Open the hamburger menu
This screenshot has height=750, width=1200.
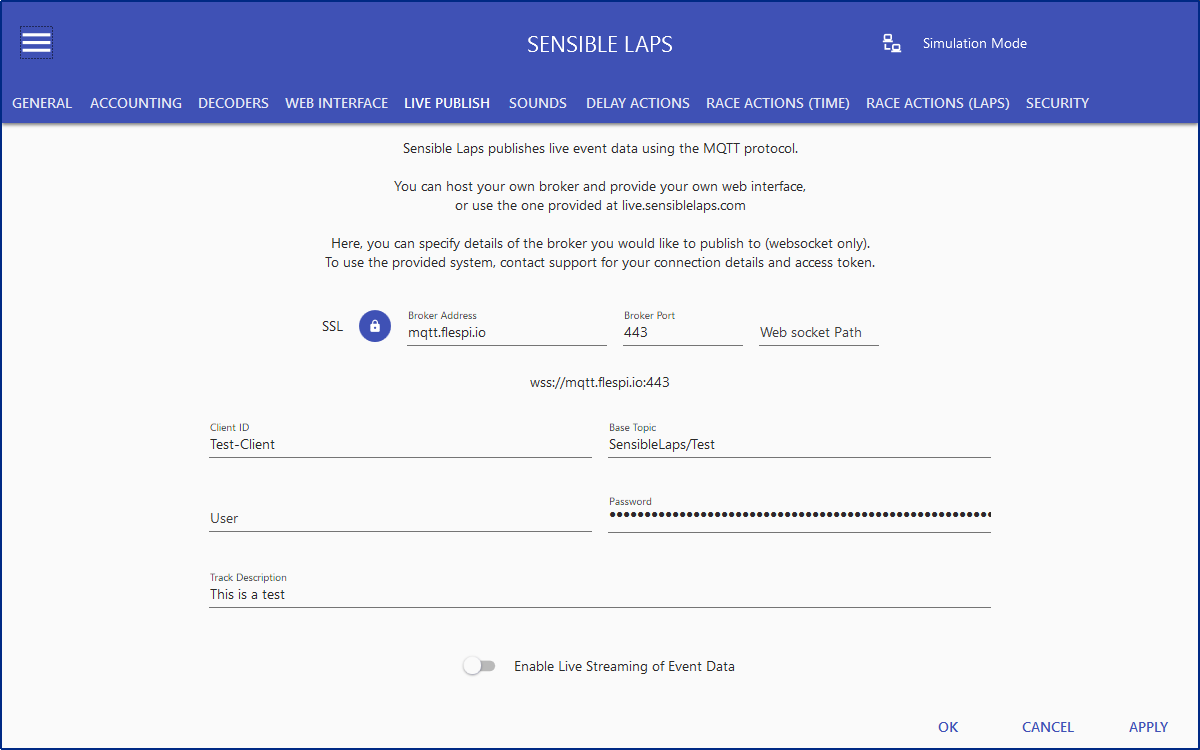point(37,43)
